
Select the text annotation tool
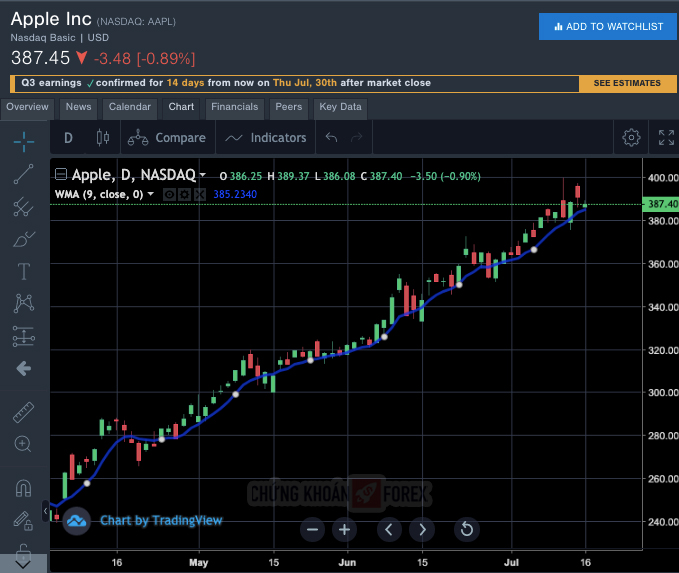[x=23, y=272]
